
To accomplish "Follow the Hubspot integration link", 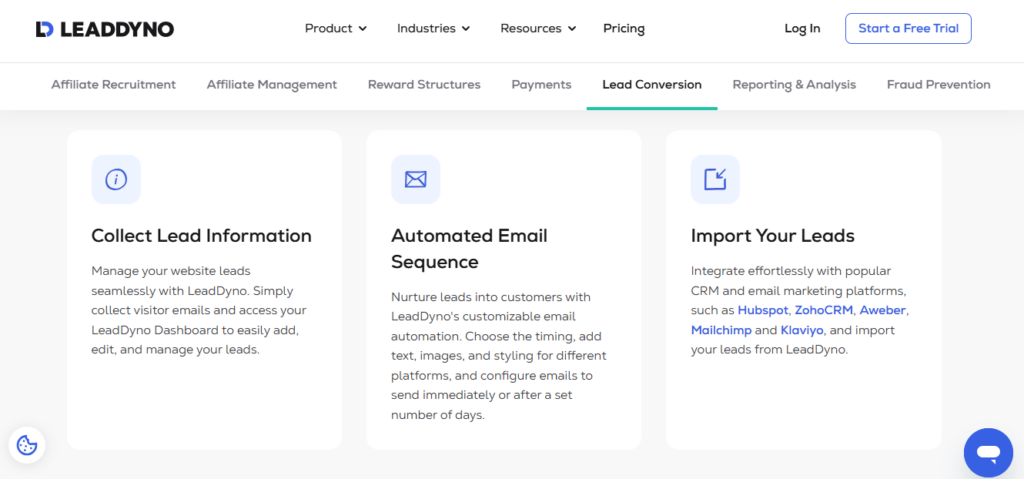I will click(x=763, y=310).
